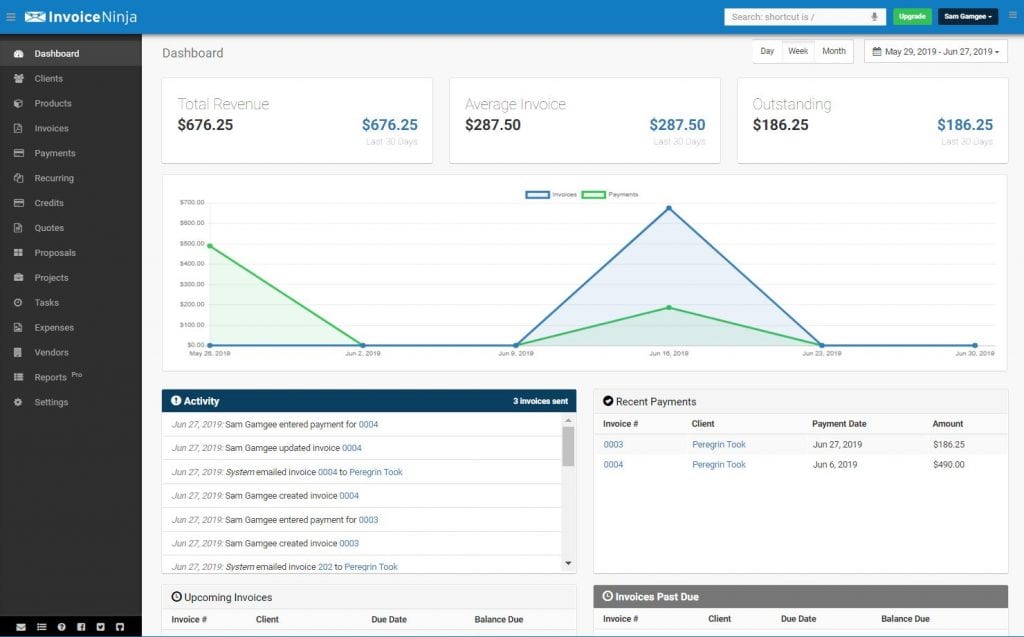This screenshot has width=1024, height=637.
Task: Open Settings from the sidebar
Action: [x=50, y=402]
